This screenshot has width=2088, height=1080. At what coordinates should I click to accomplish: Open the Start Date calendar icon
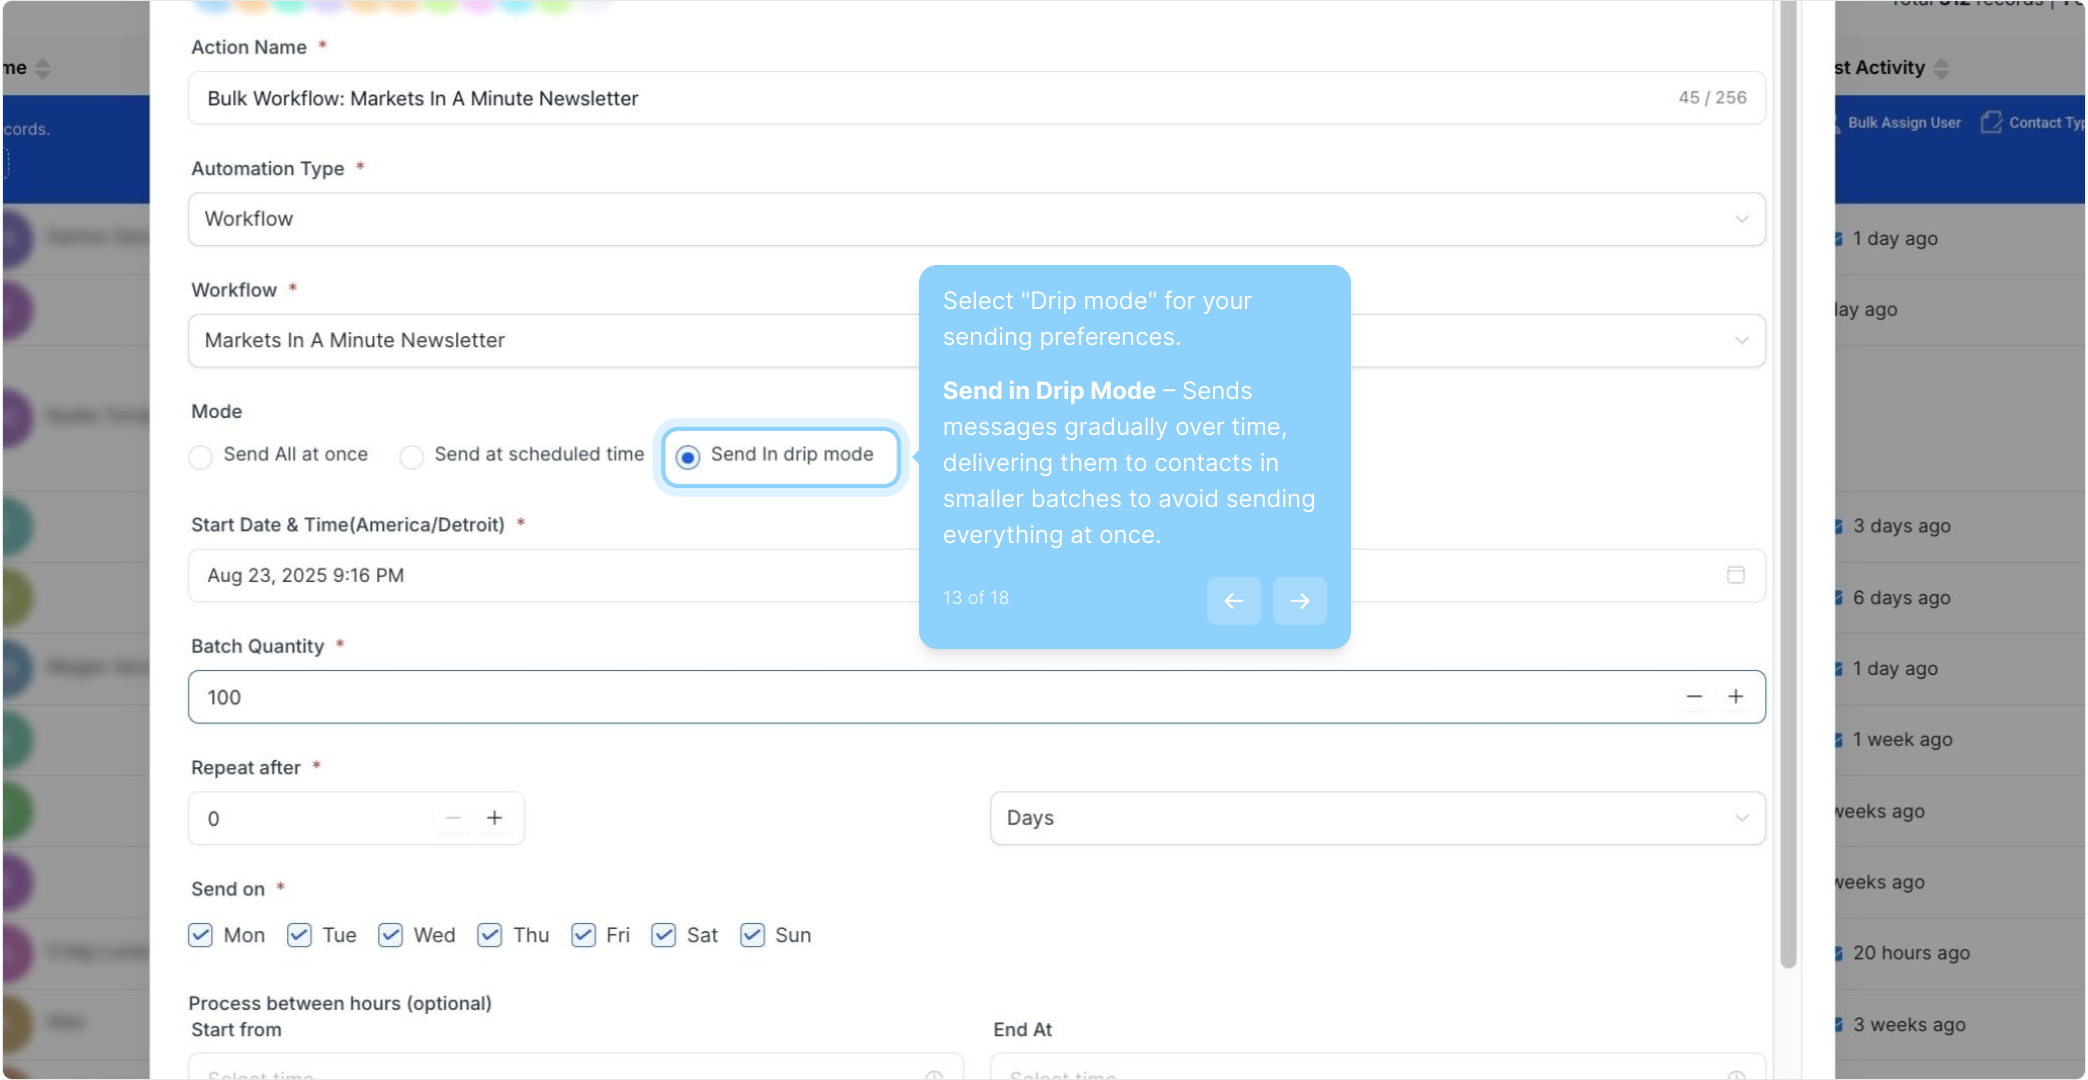1736,575
